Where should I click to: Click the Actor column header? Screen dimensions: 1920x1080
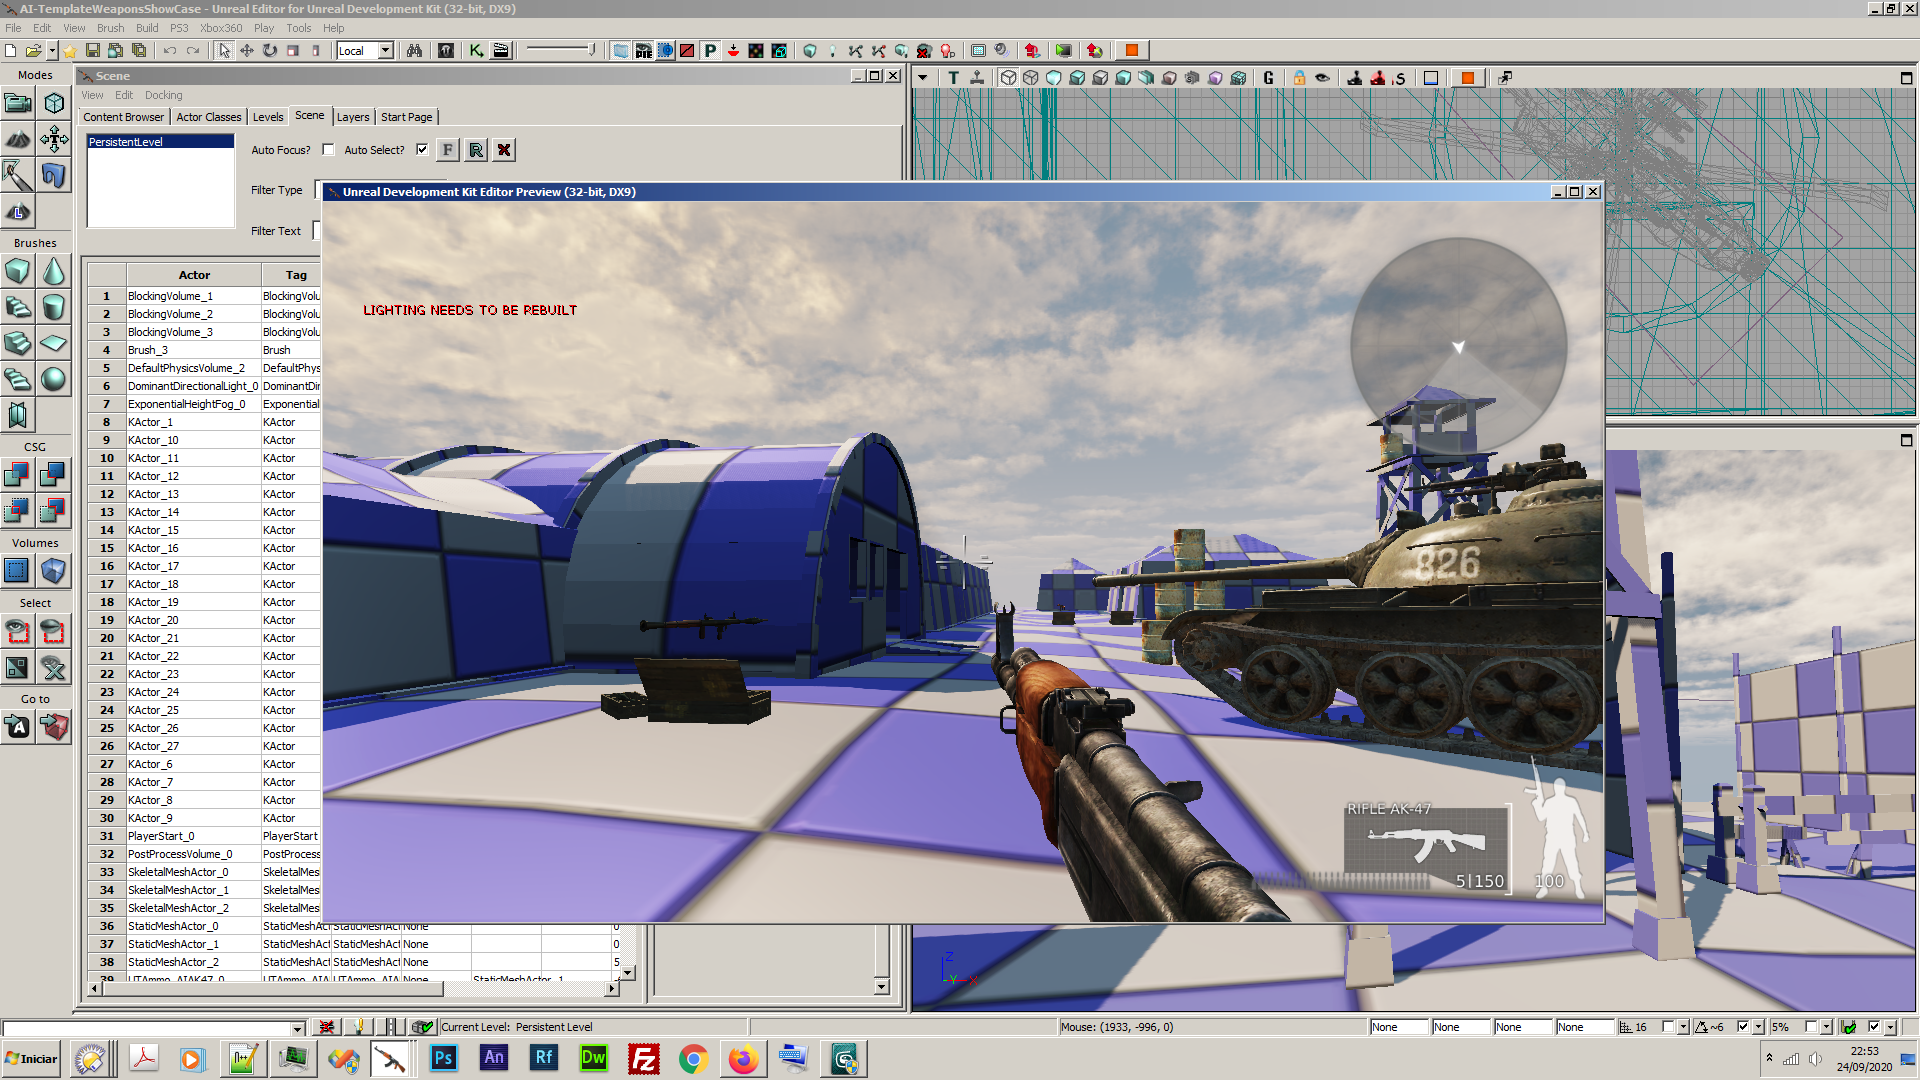(194, 275)
